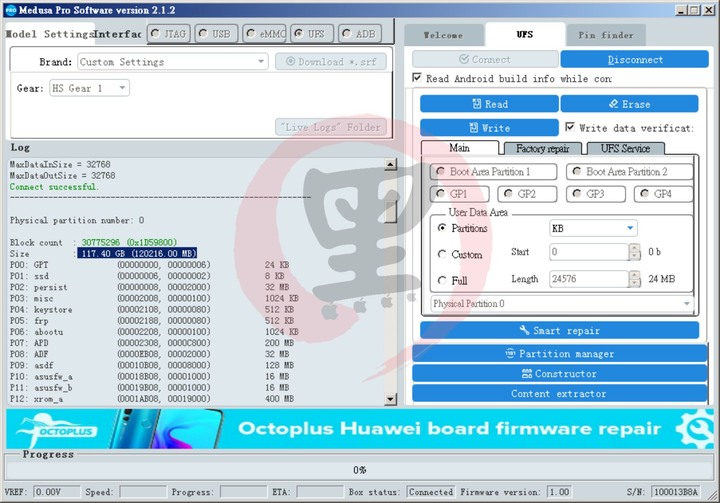Open the Model Settings tab
Viewport: 720px width, 503px height.
(x=50, y=34)
